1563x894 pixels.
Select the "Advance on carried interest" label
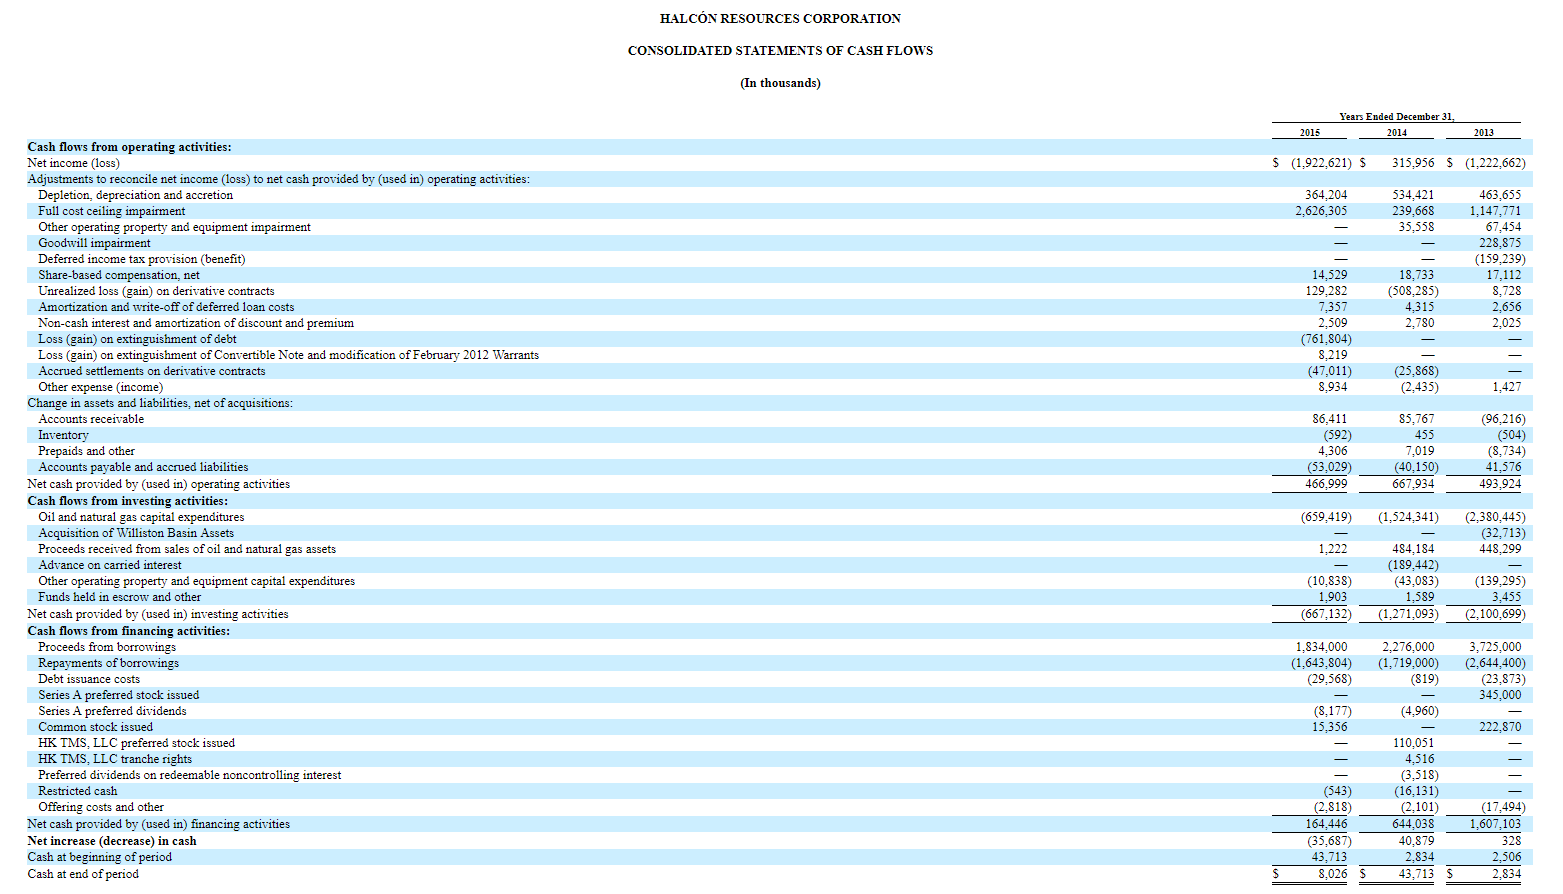pos(110,565)
